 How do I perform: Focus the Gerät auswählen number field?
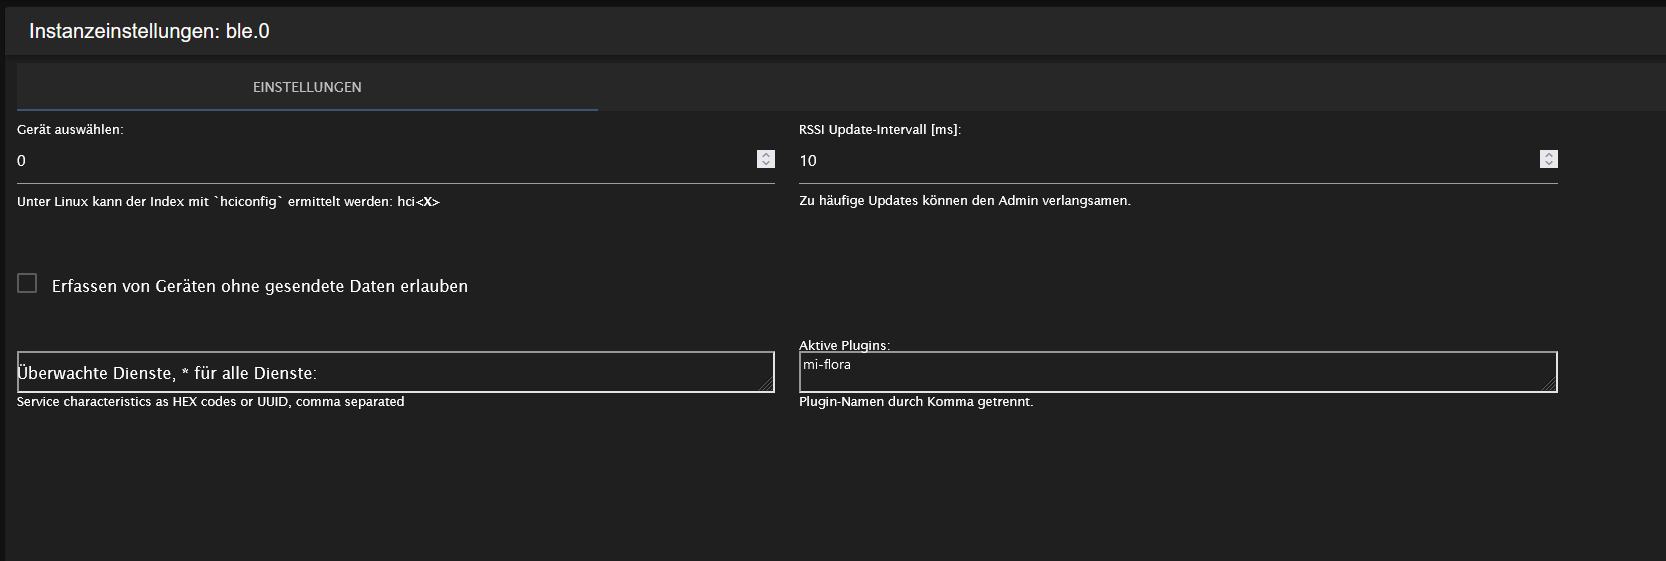pyautogui.click(x=380, y=161)
